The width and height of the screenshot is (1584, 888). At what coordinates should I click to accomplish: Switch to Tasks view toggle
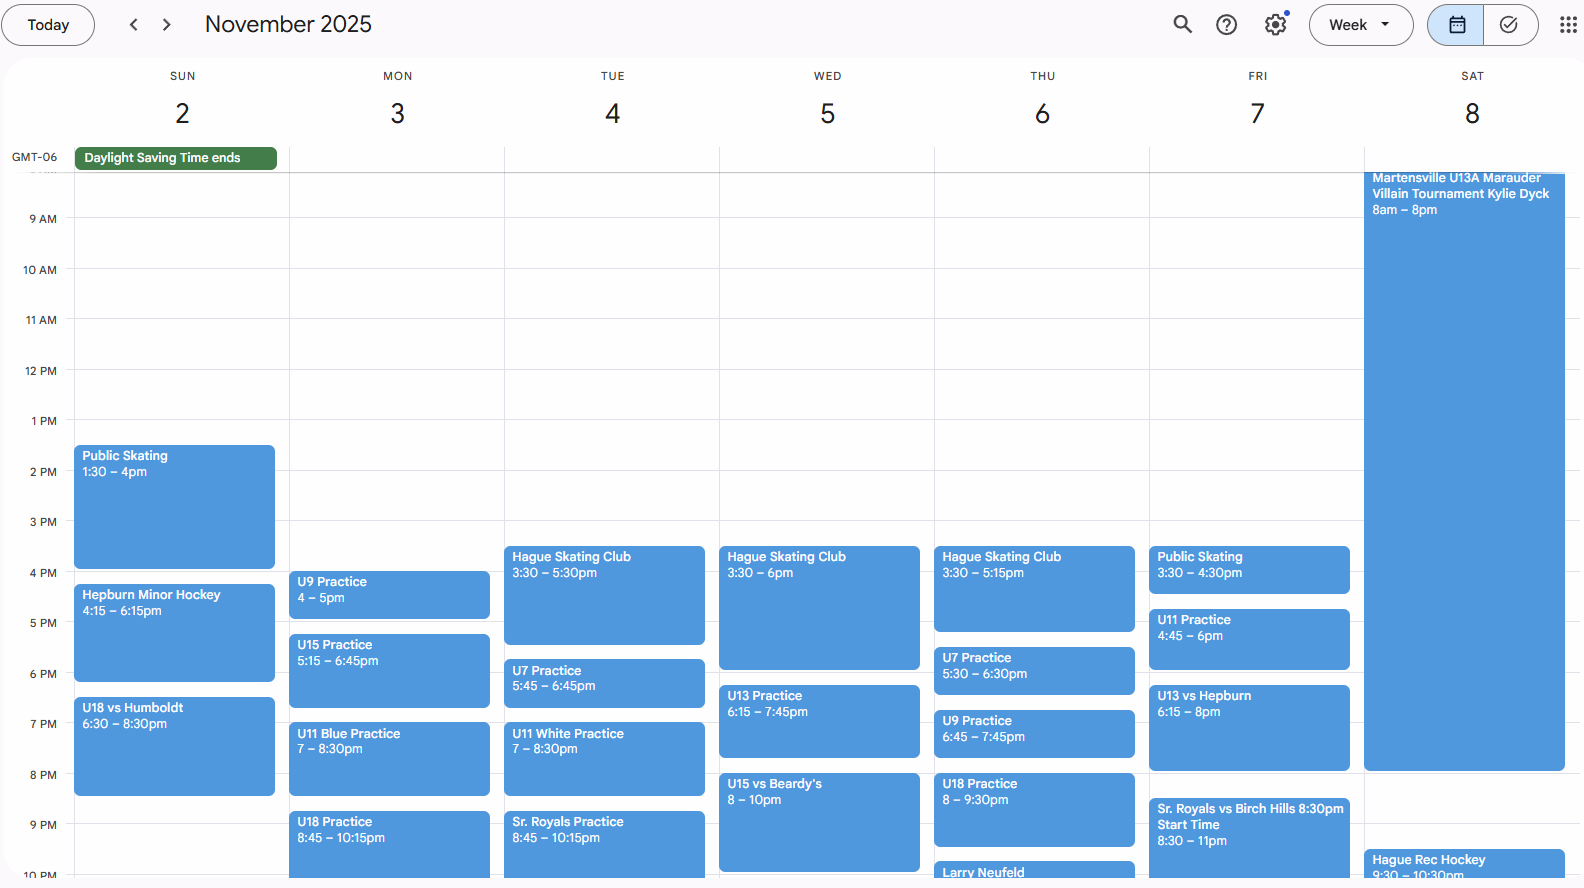[1509, 25]
